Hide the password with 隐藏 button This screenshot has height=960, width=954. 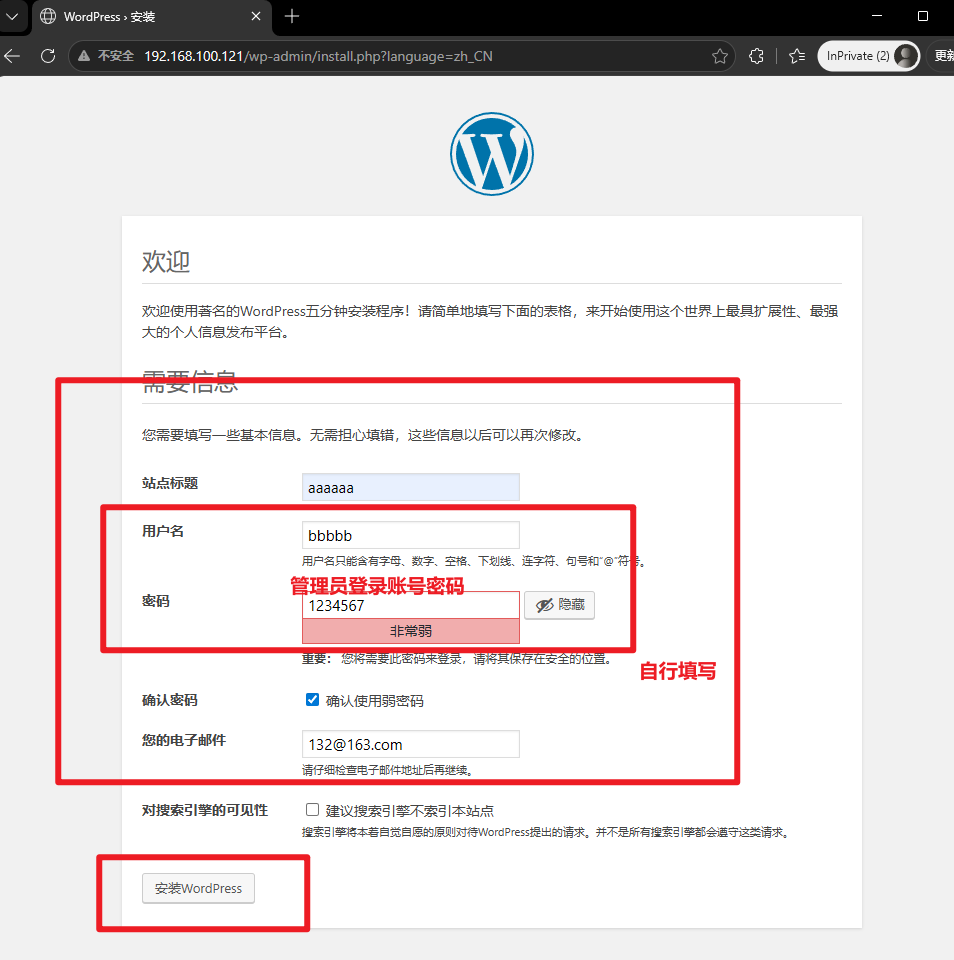tap(559, 605)
